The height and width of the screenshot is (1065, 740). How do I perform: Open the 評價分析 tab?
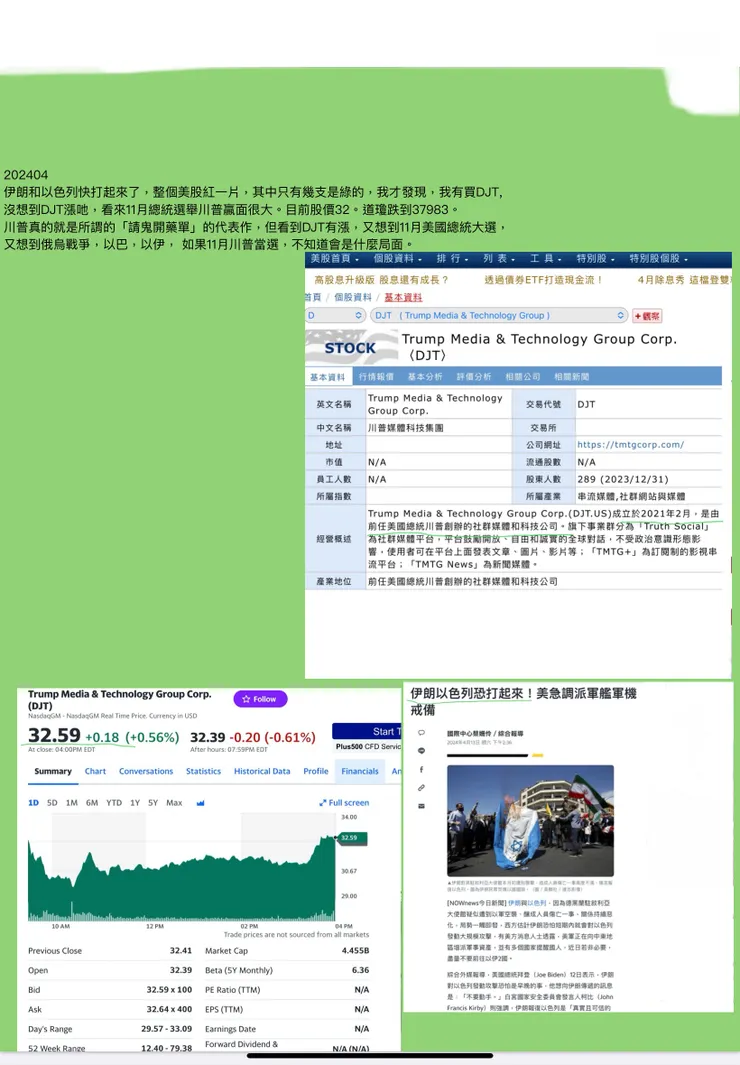474,377
